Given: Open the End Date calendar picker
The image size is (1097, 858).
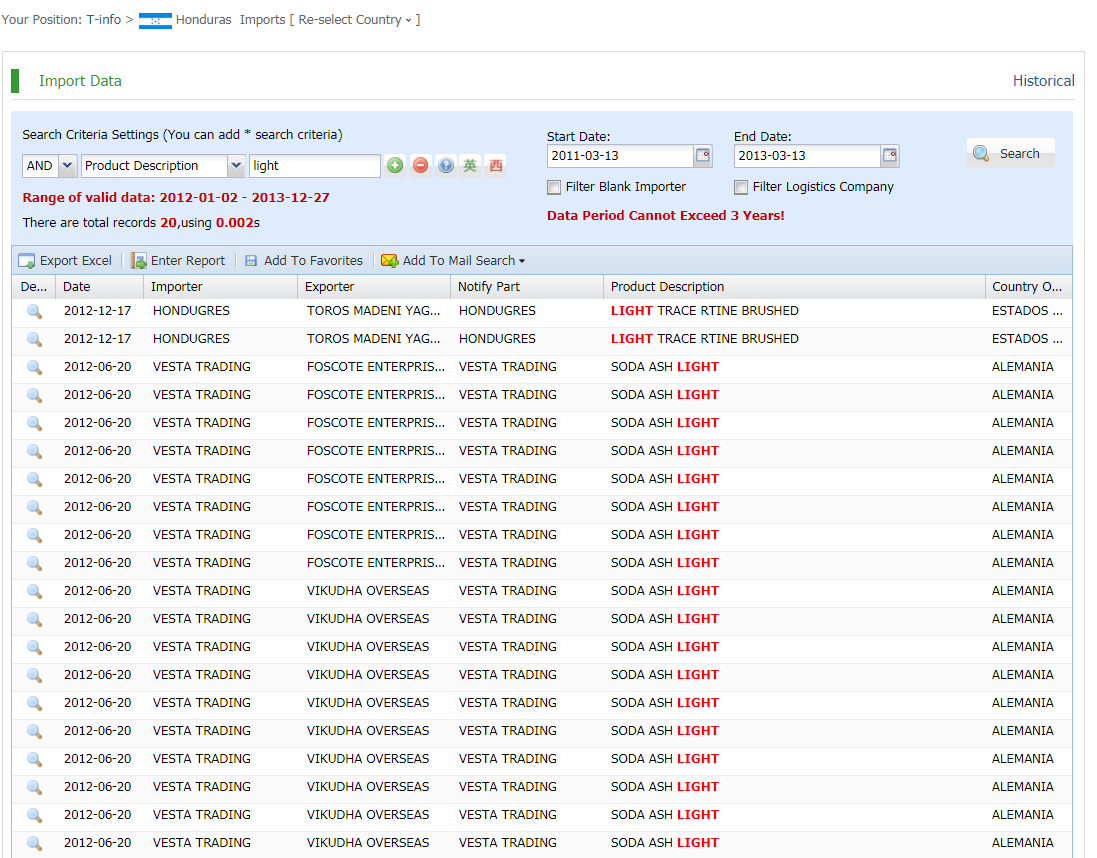Looking at the screenshot, I should 889,155.
